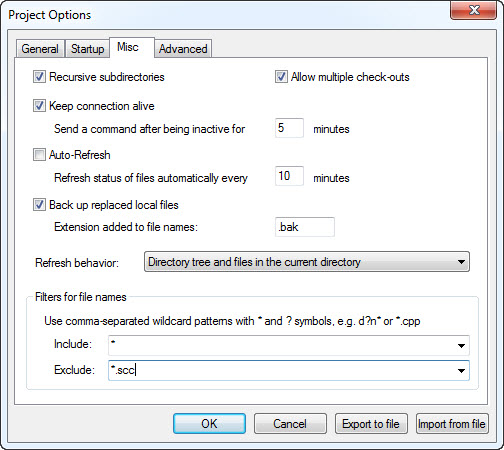Disable Keep connection alive option
This screenshot has height=450, width=504.
coord(39,106)
